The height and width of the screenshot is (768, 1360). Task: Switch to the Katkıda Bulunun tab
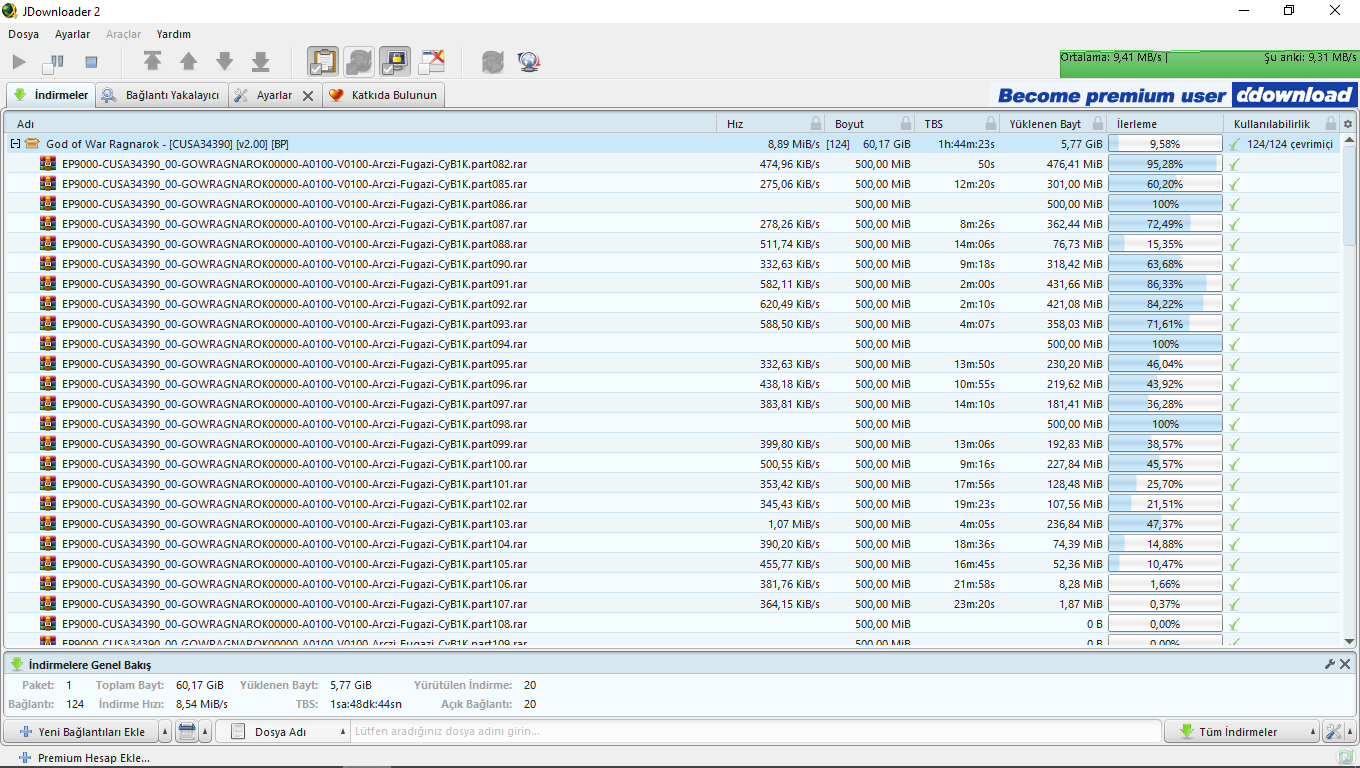click(385, 96)
